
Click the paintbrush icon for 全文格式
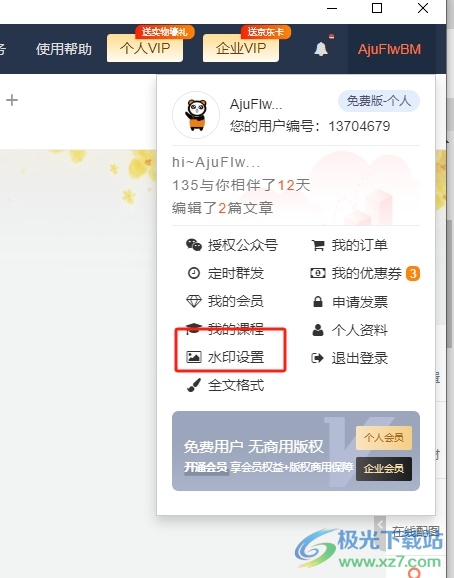click(x=194, y=386)
